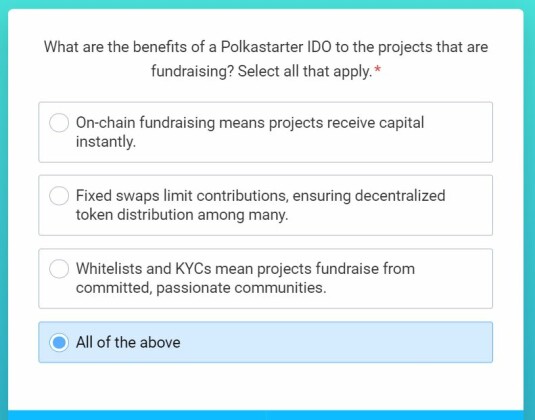Select radio circle beside "Fixed swaps limit contributions"
The width and height of the screenshot is (535, 420).
click(x=59, y=195)
